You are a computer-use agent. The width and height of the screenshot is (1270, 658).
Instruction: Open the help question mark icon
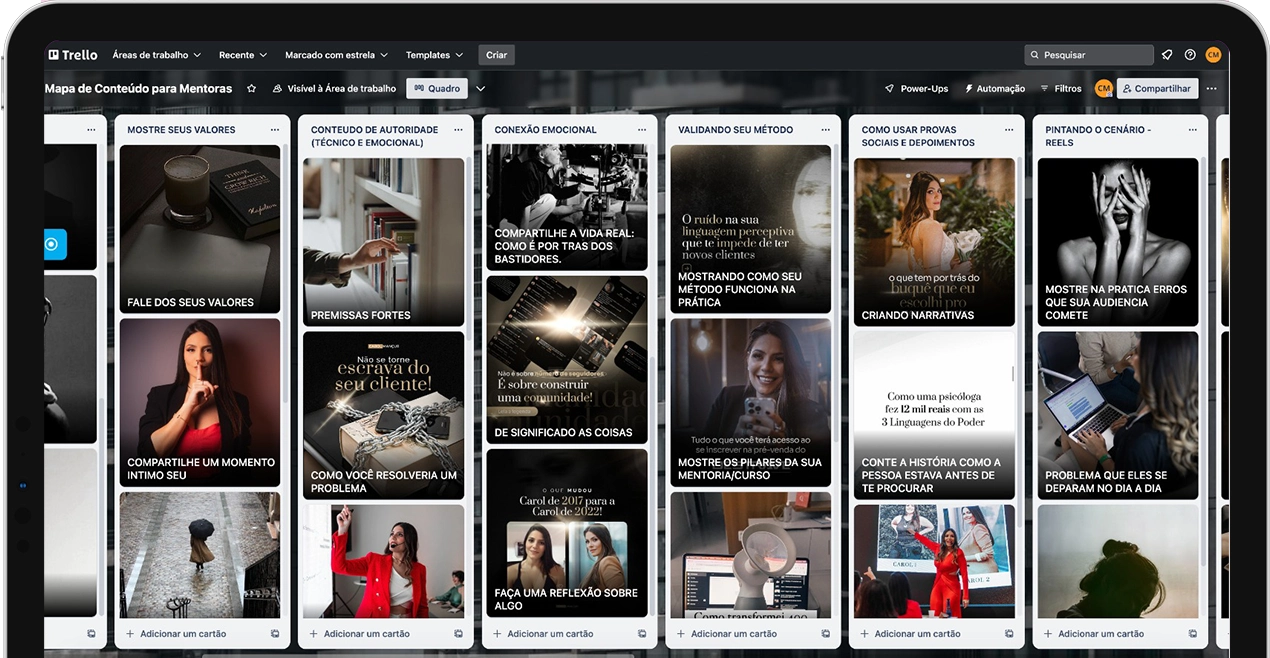(1190, 55)
